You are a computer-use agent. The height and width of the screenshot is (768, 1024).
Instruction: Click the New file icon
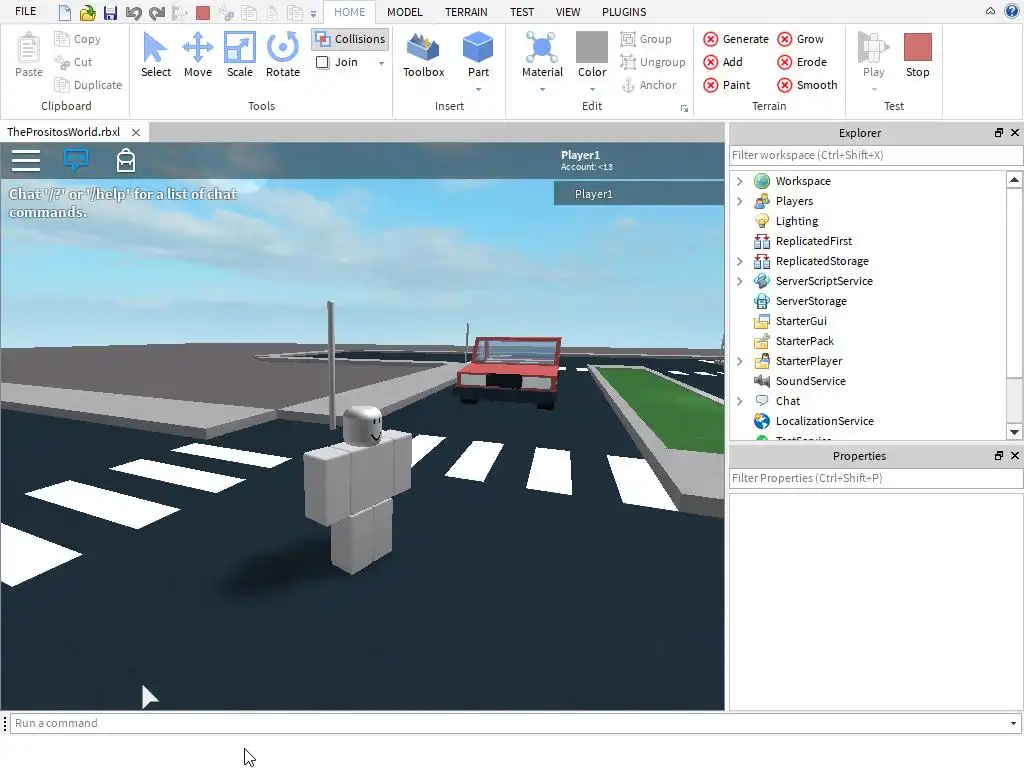point(65,12)
